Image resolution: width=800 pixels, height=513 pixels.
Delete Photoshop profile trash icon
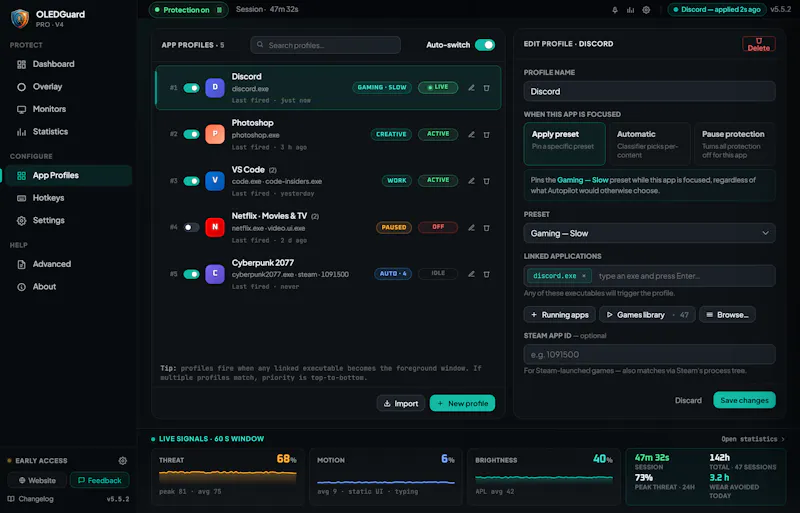[x=487, y=135]
